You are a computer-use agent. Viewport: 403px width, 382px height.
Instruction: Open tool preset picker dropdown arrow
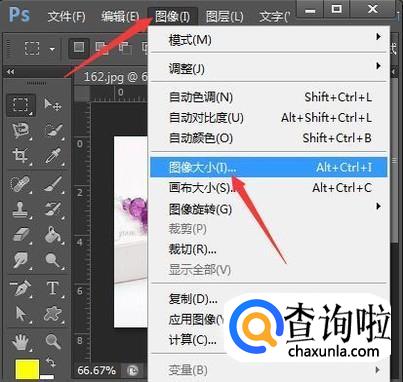52,49
